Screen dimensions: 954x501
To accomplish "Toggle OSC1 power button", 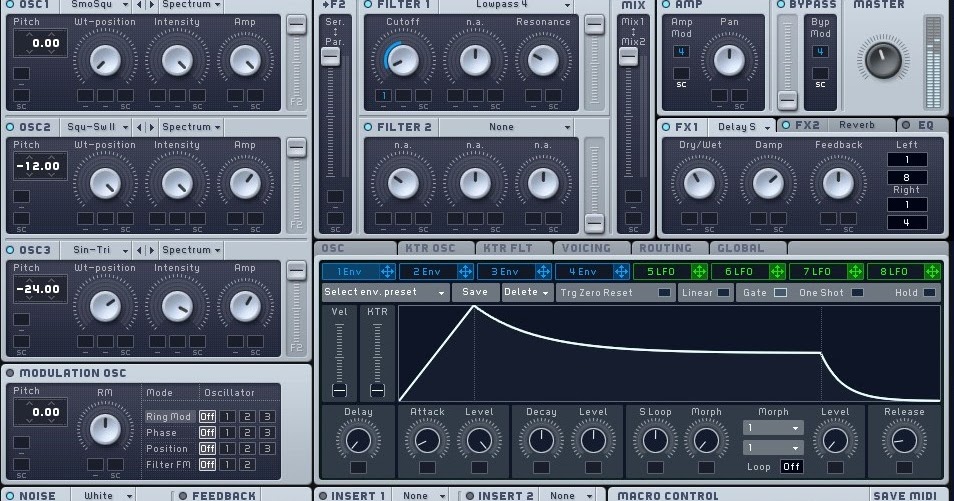I will [x=10, y=4].
